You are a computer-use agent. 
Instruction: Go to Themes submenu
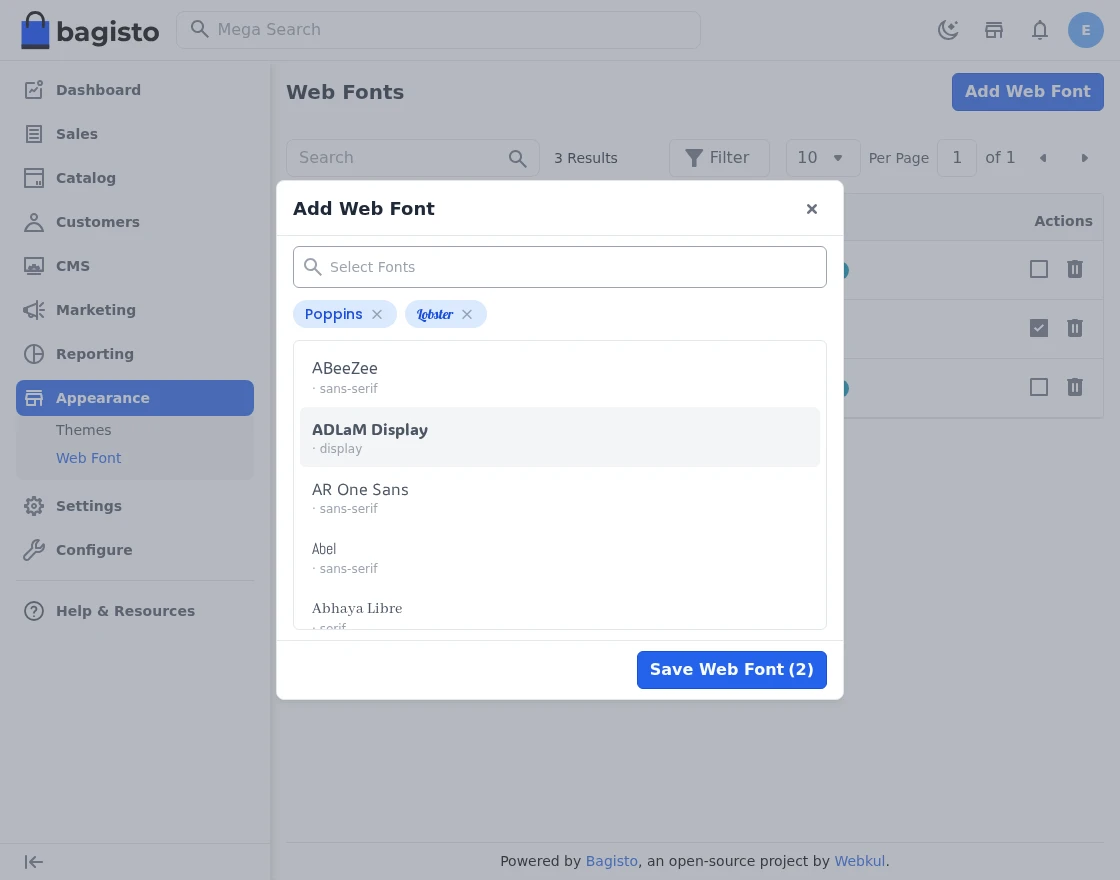[84, 430]
